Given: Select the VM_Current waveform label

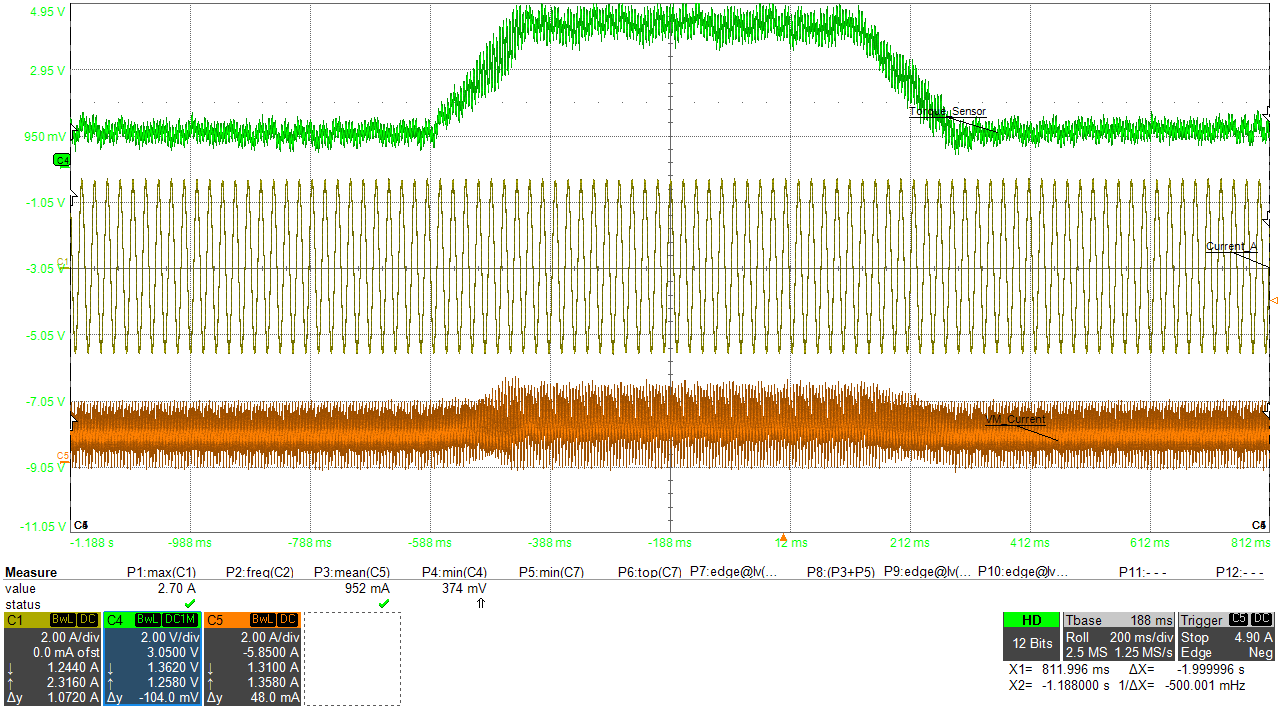Looking at the screenshot, I should (1015, 420).
